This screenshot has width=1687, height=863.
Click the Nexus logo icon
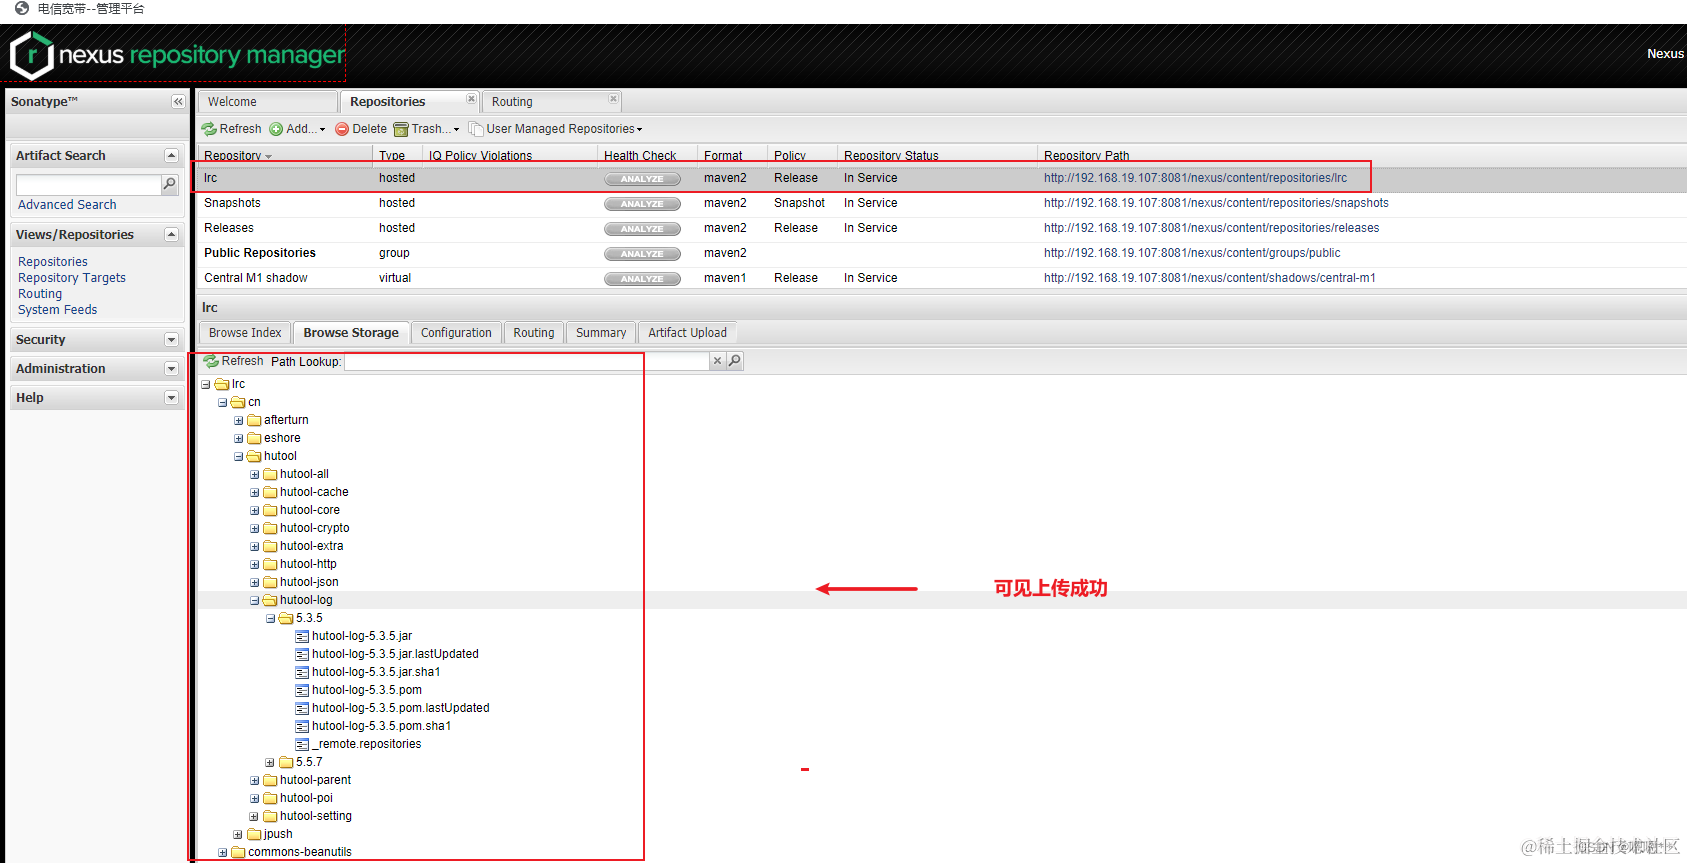tap(32, 55)
